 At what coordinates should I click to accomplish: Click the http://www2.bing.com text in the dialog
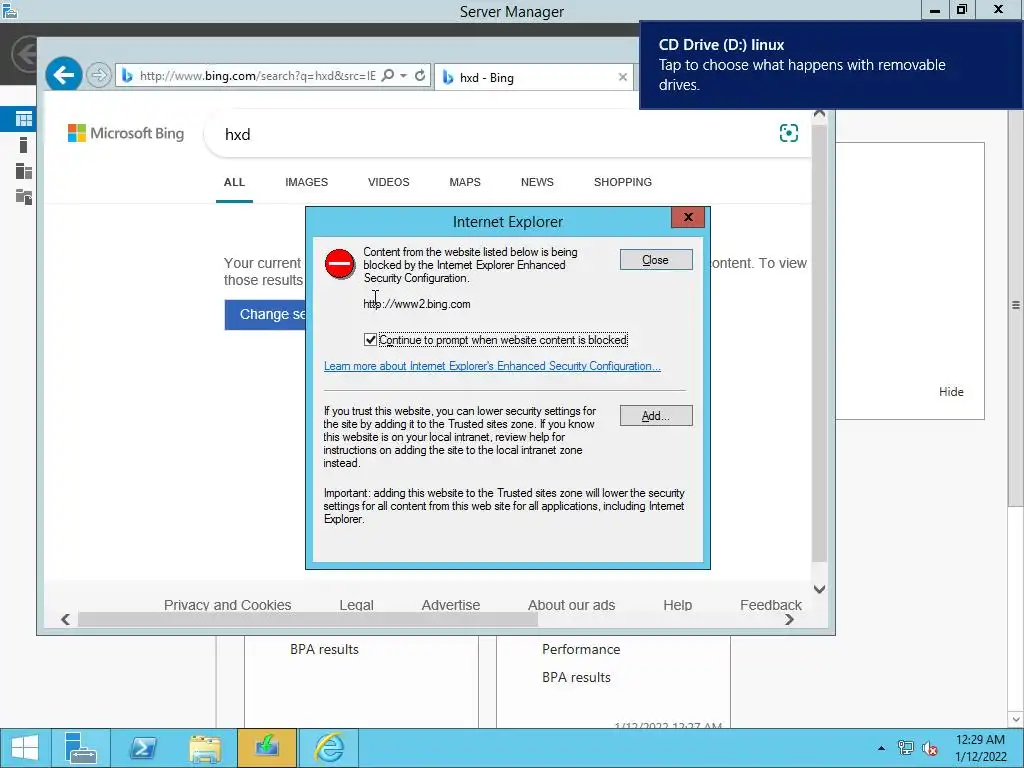tap(417, 304)
